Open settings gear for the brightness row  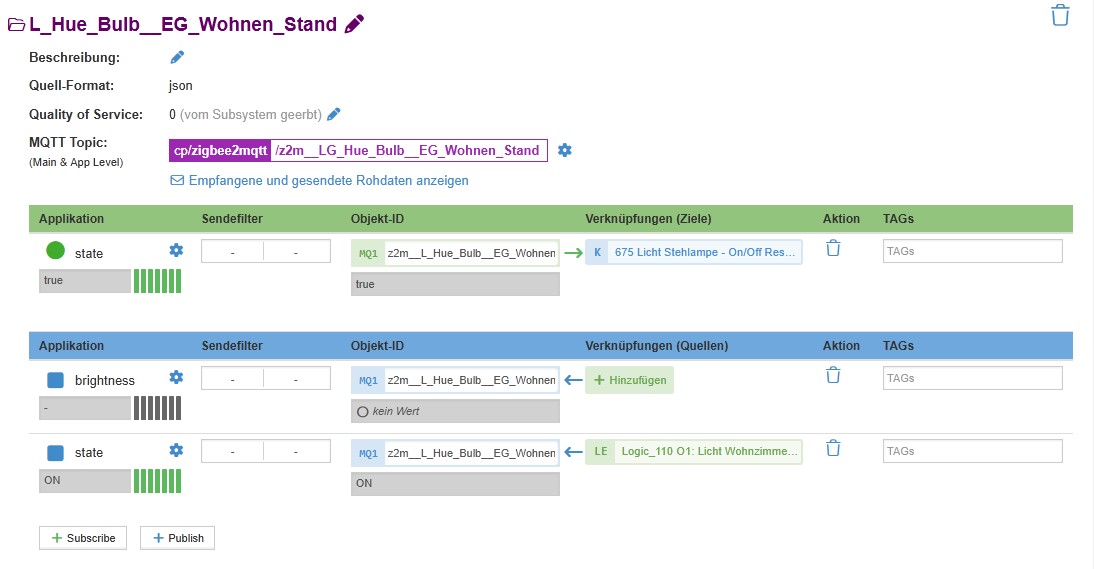click(176, 377)
